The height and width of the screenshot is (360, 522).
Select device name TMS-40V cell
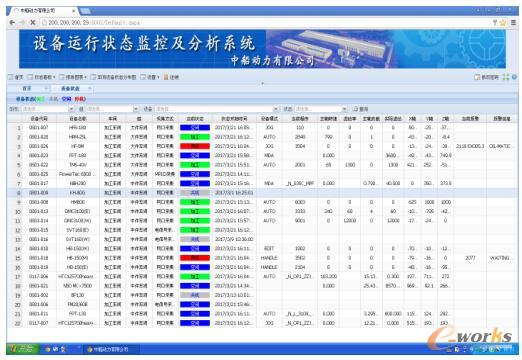pos(78,165)
